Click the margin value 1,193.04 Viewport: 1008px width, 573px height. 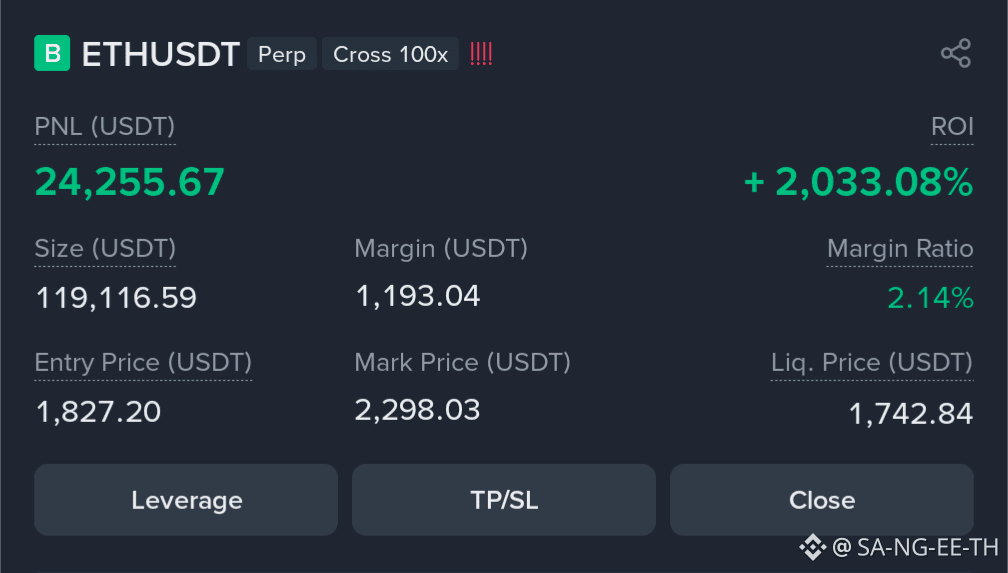(x=417, y=296)
